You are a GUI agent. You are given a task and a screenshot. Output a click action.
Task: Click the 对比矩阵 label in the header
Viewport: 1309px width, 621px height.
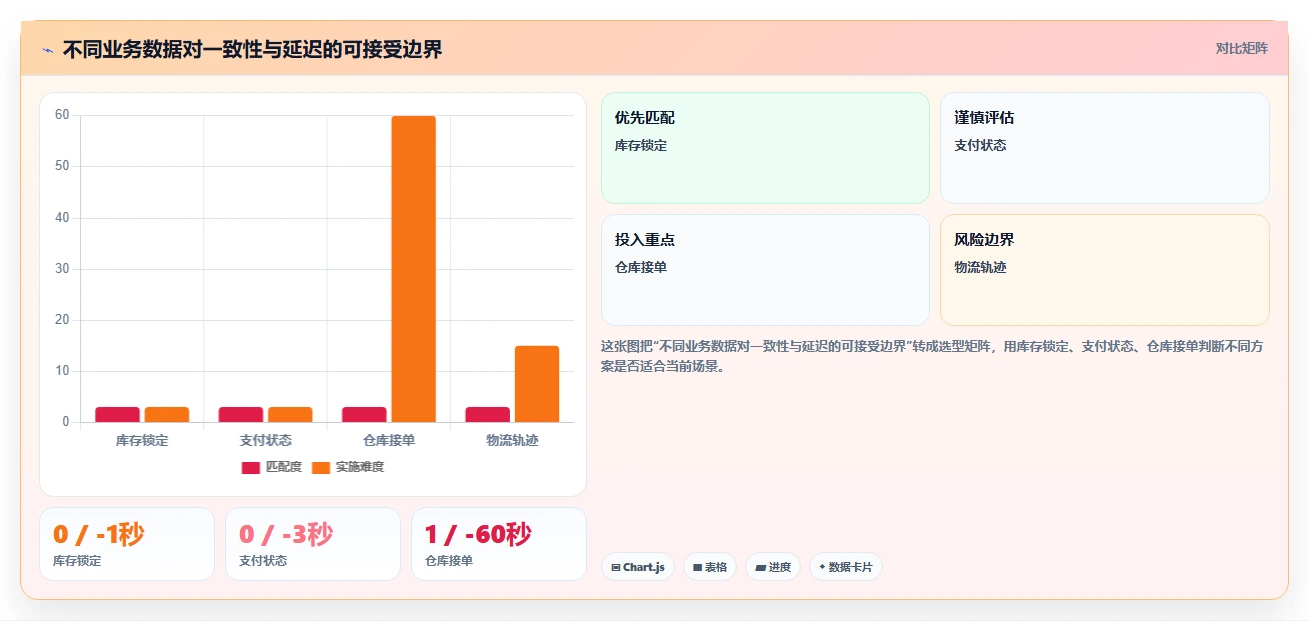(x=1241, y=48)
